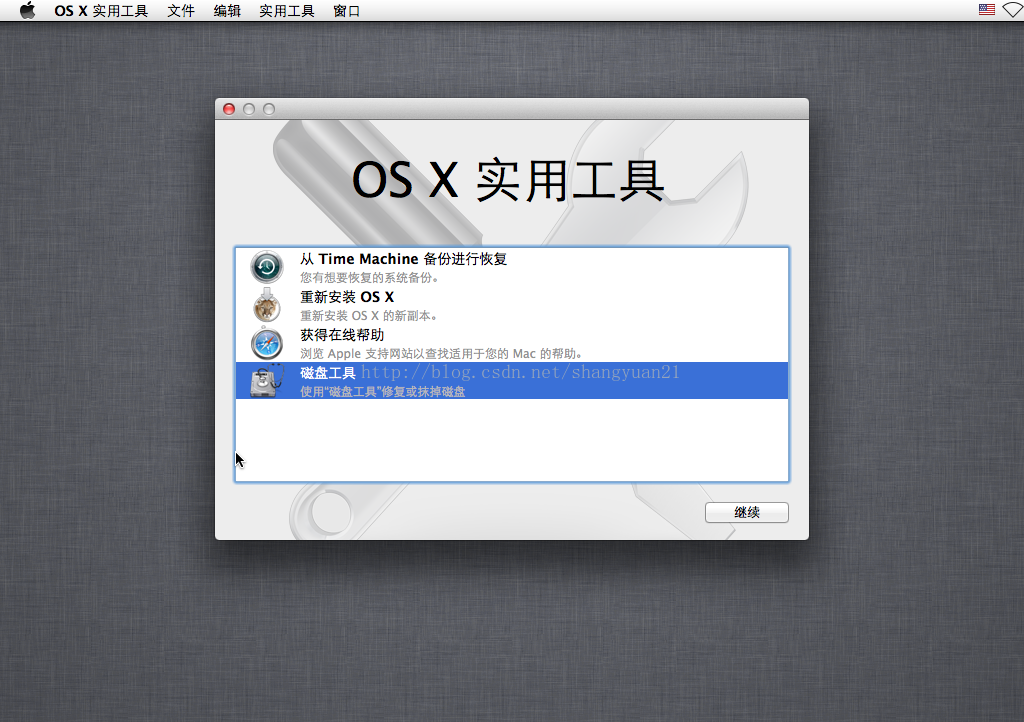
Task: Click the US flag input source icon
Action: [x=987, y=10]
